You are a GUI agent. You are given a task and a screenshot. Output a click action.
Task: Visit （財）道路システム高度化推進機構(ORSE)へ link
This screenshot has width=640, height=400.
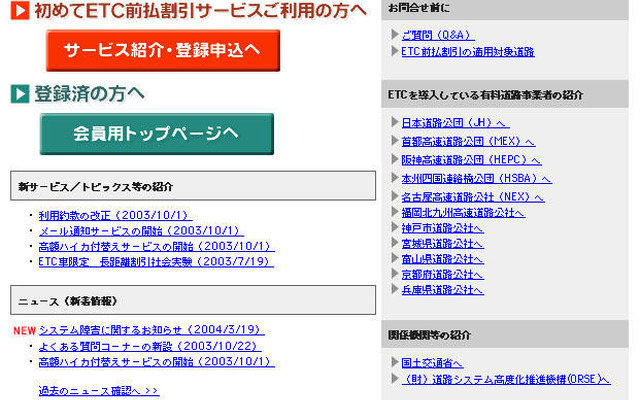[x=506, y=379]
